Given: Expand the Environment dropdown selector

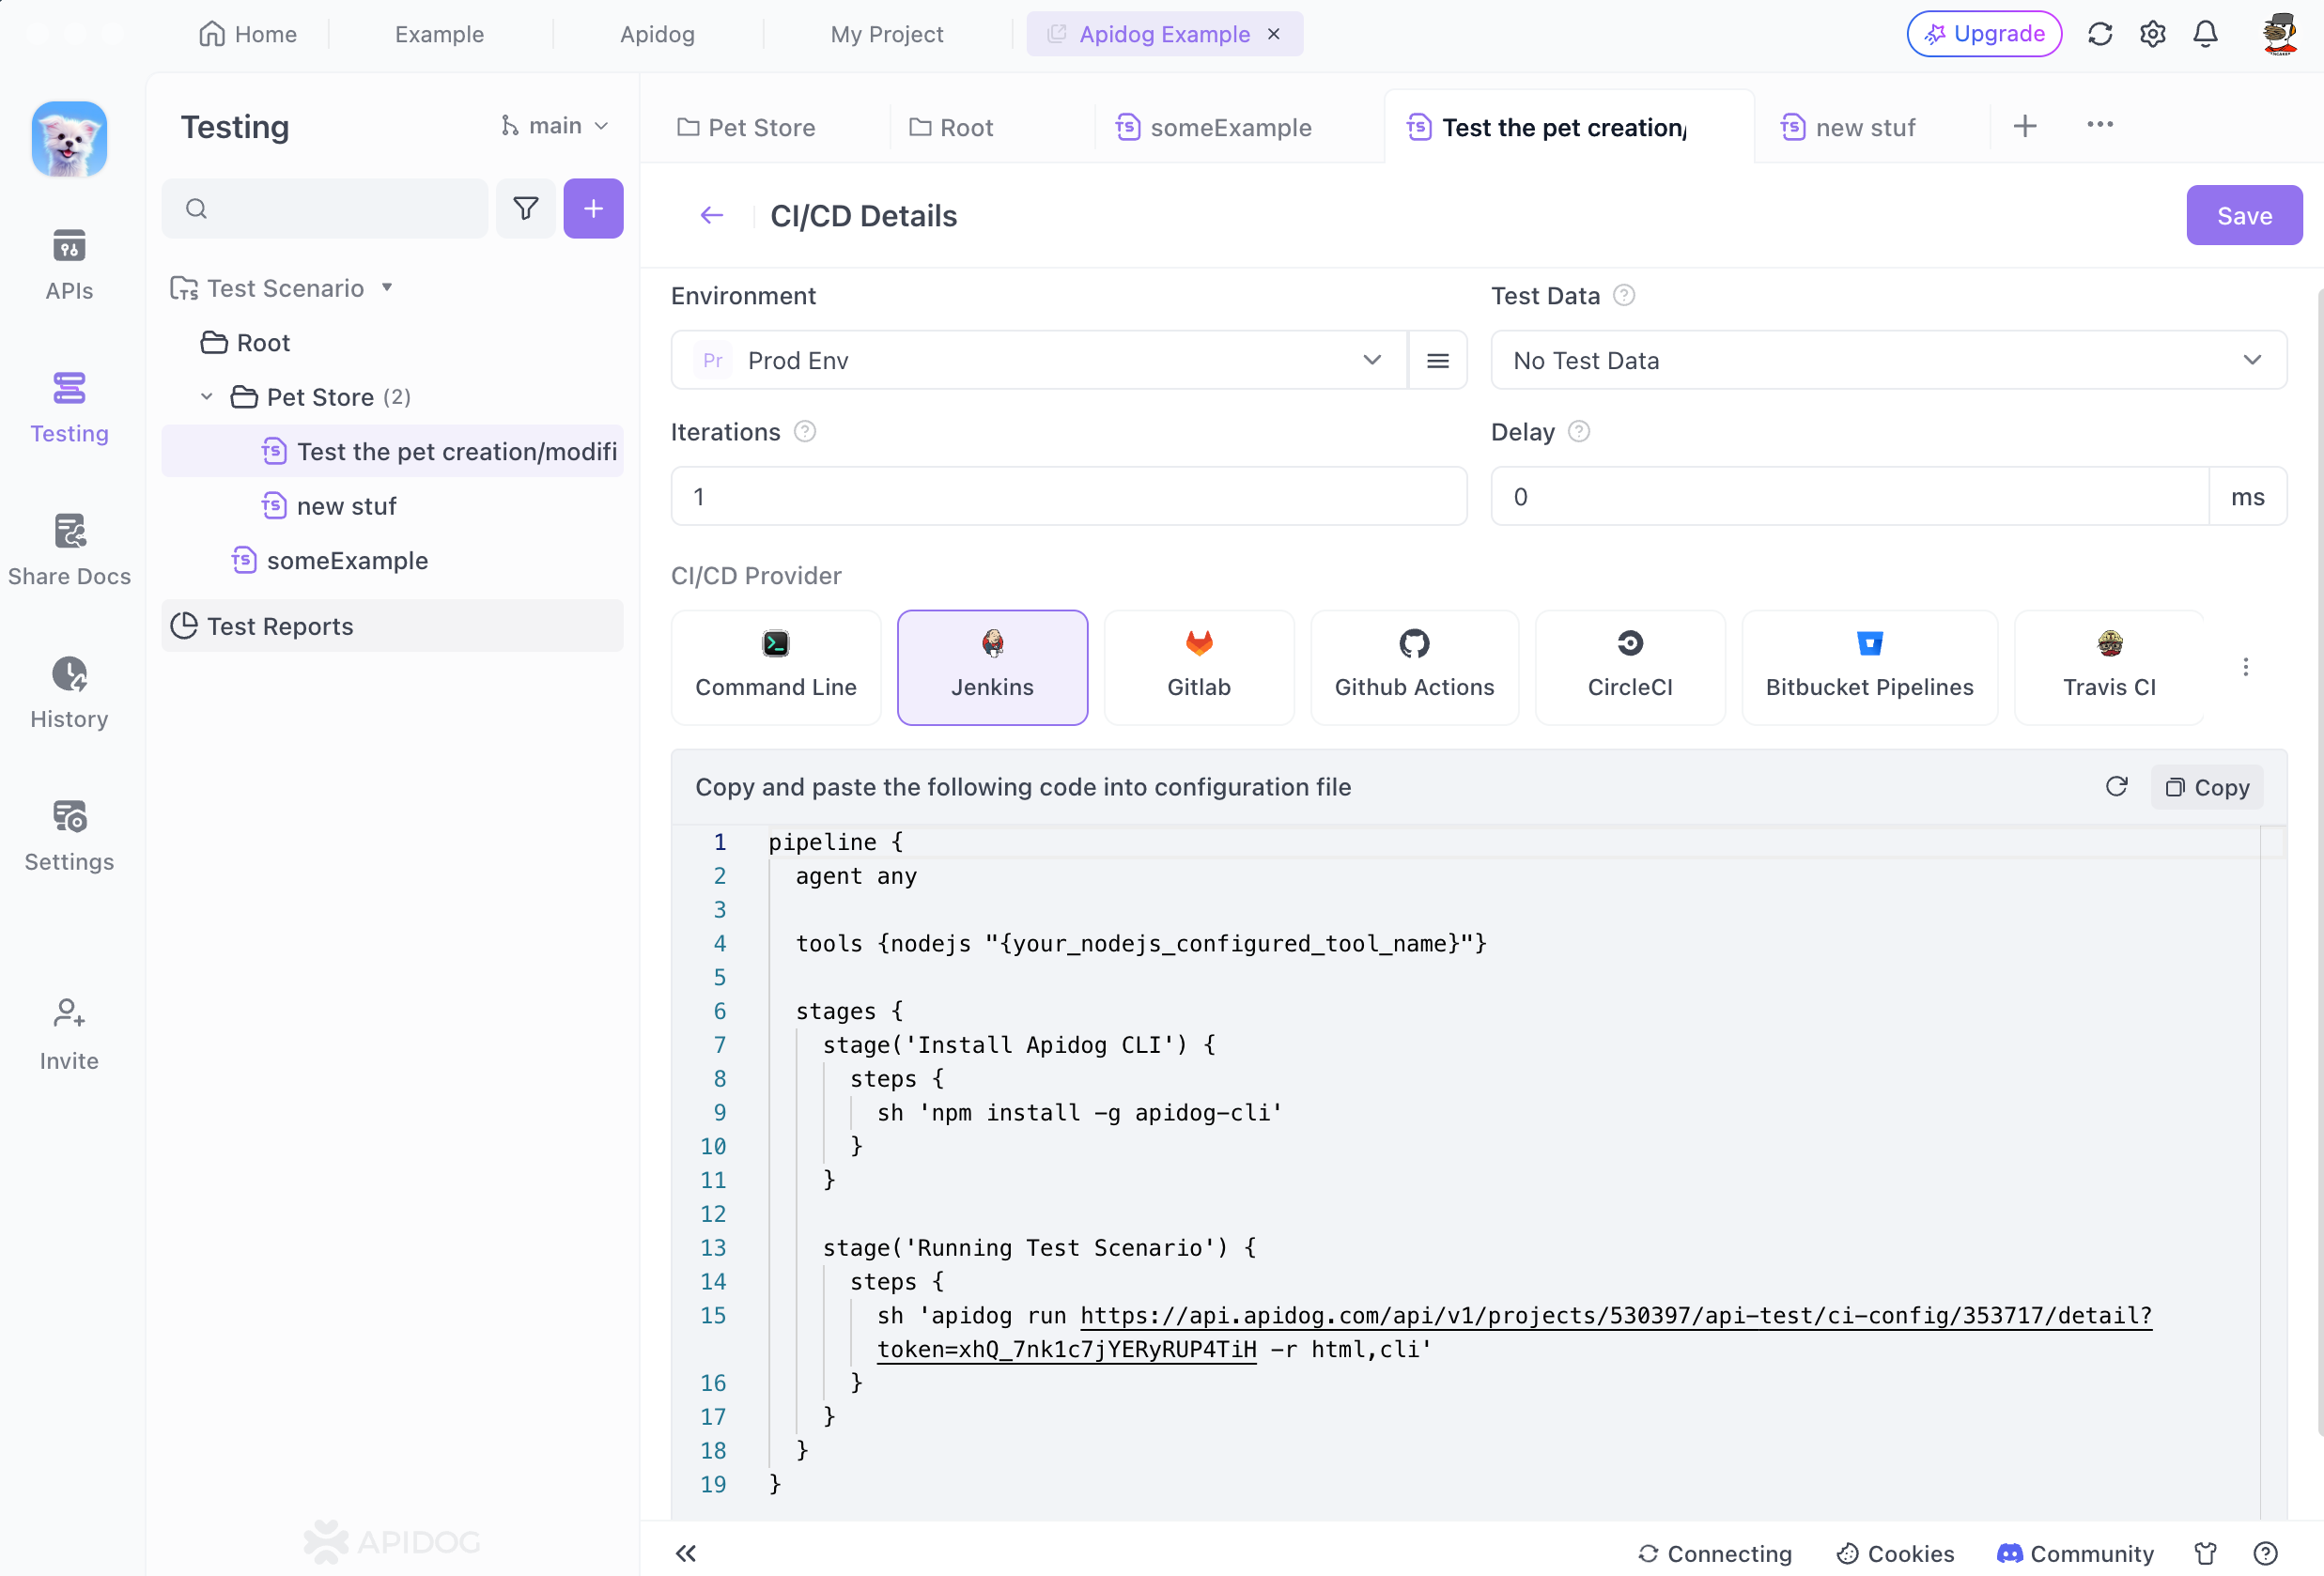Looking at the screenshot, I should (x=1372, y=361).
